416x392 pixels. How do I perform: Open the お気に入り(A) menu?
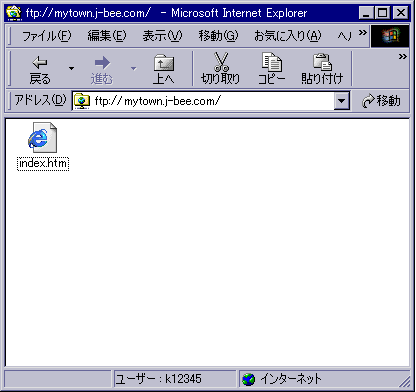coord(288,36)
